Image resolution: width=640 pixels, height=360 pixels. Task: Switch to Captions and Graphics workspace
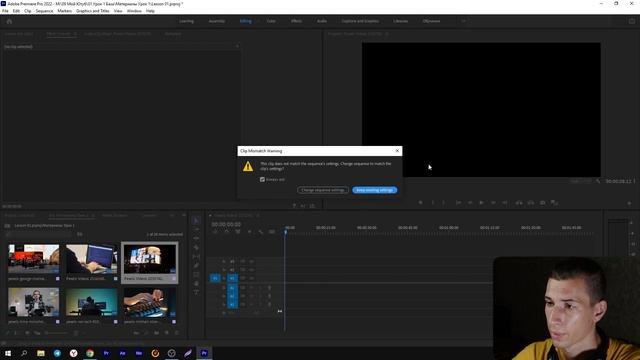(x=360, y=21)
